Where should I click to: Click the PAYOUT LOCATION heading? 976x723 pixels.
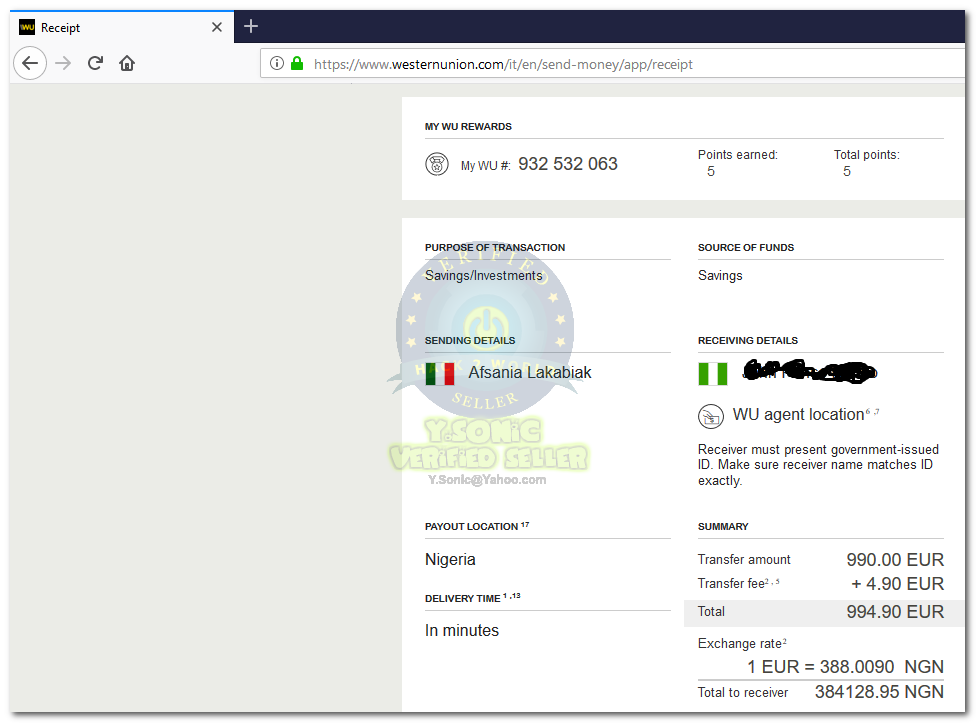(477, 526)
